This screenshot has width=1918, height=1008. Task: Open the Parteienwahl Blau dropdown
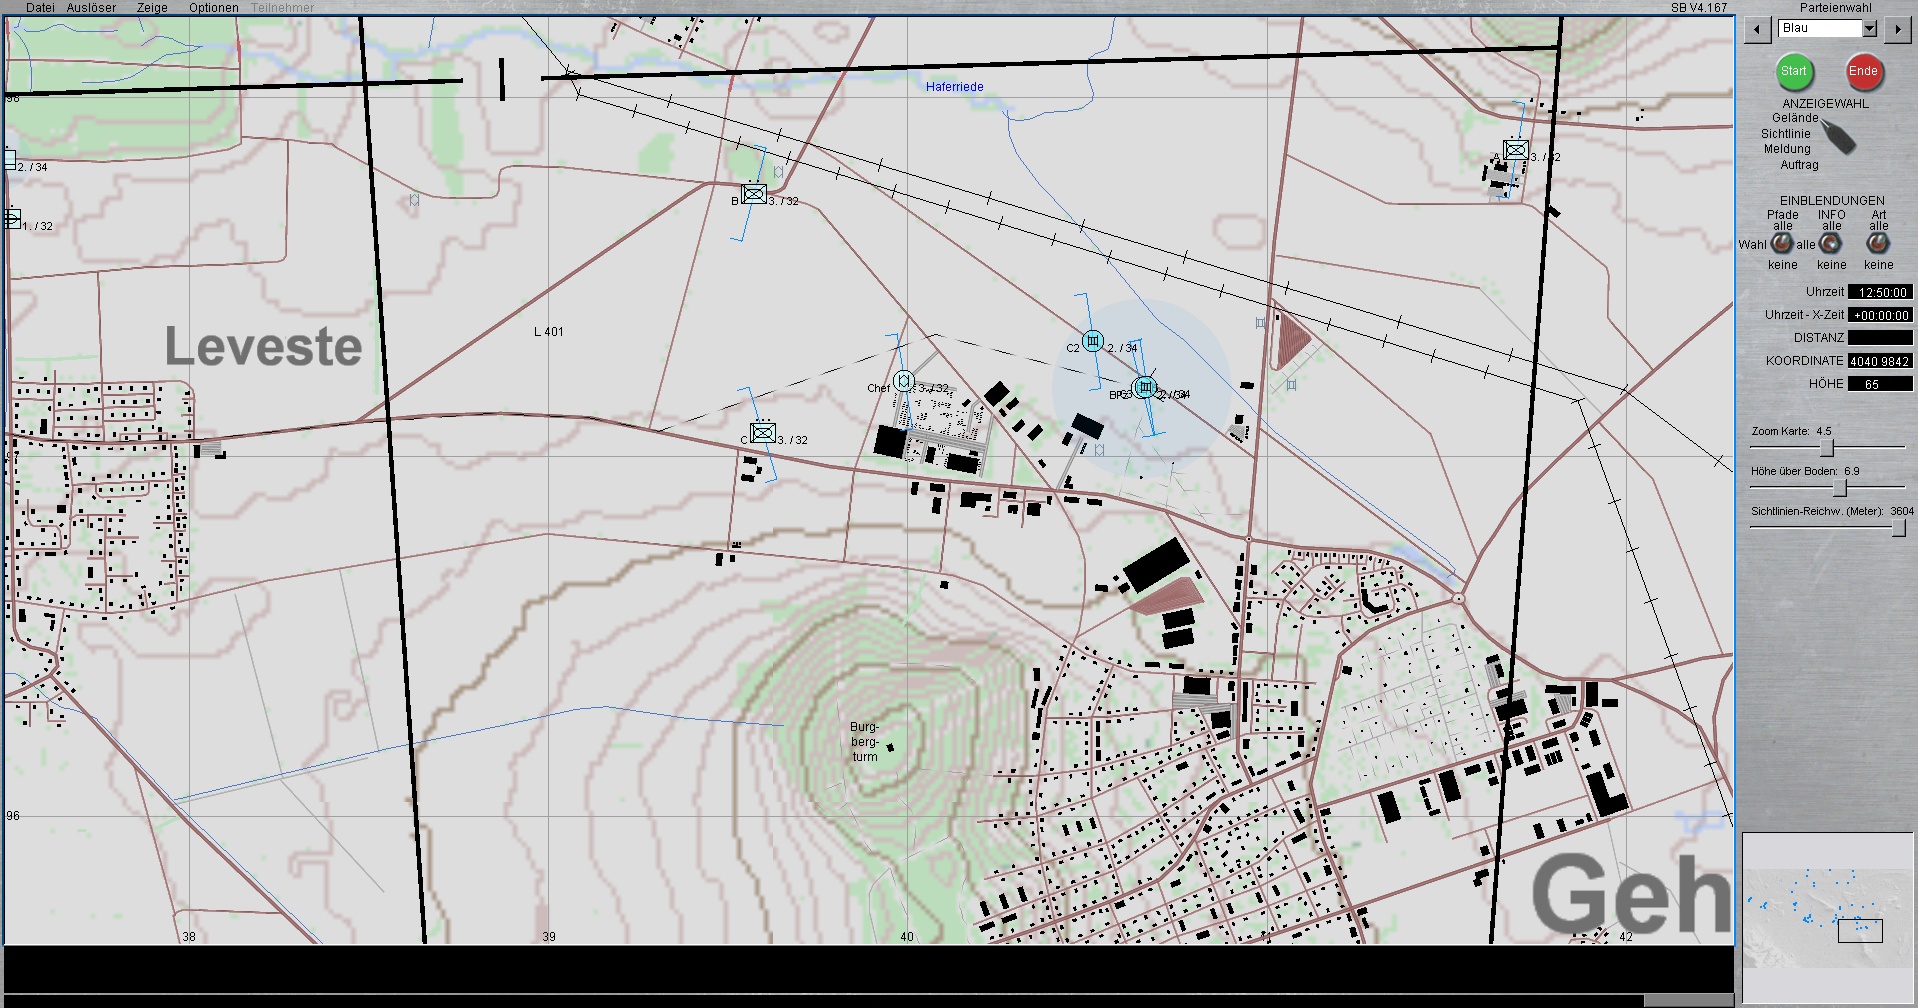[x=1869, y=29]
